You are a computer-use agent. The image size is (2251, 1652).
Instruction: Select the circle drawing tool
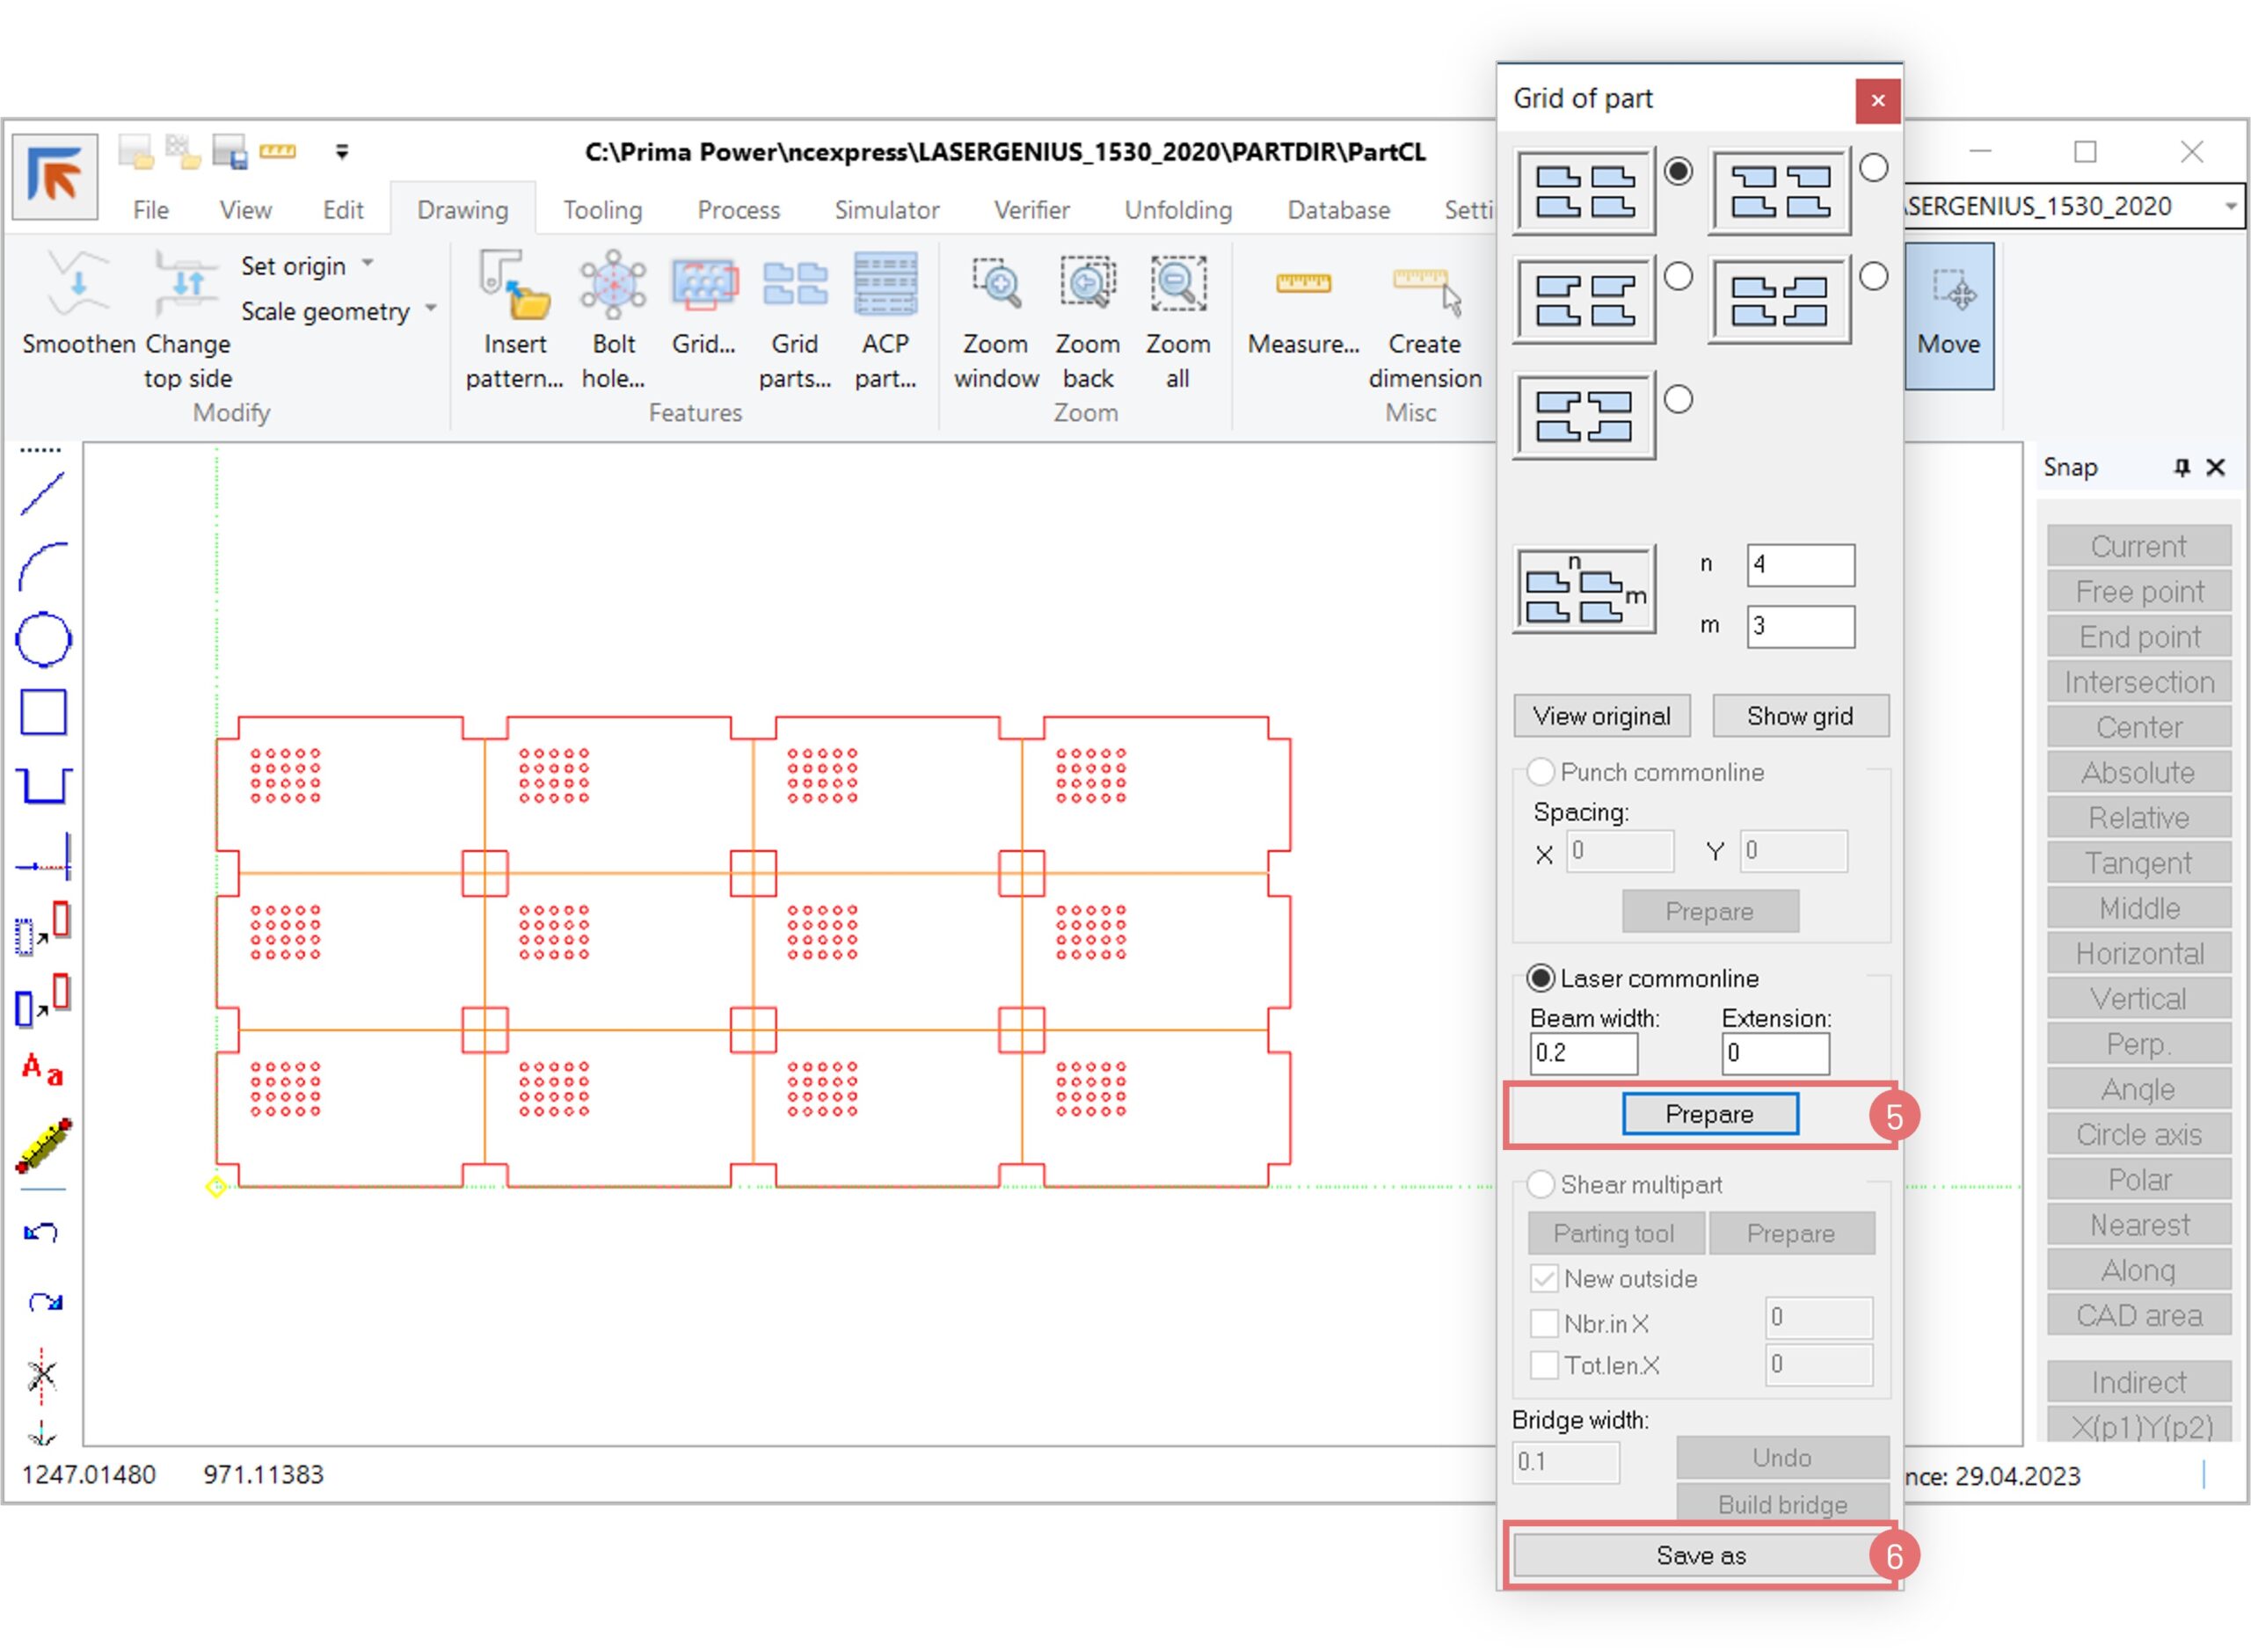43,640
